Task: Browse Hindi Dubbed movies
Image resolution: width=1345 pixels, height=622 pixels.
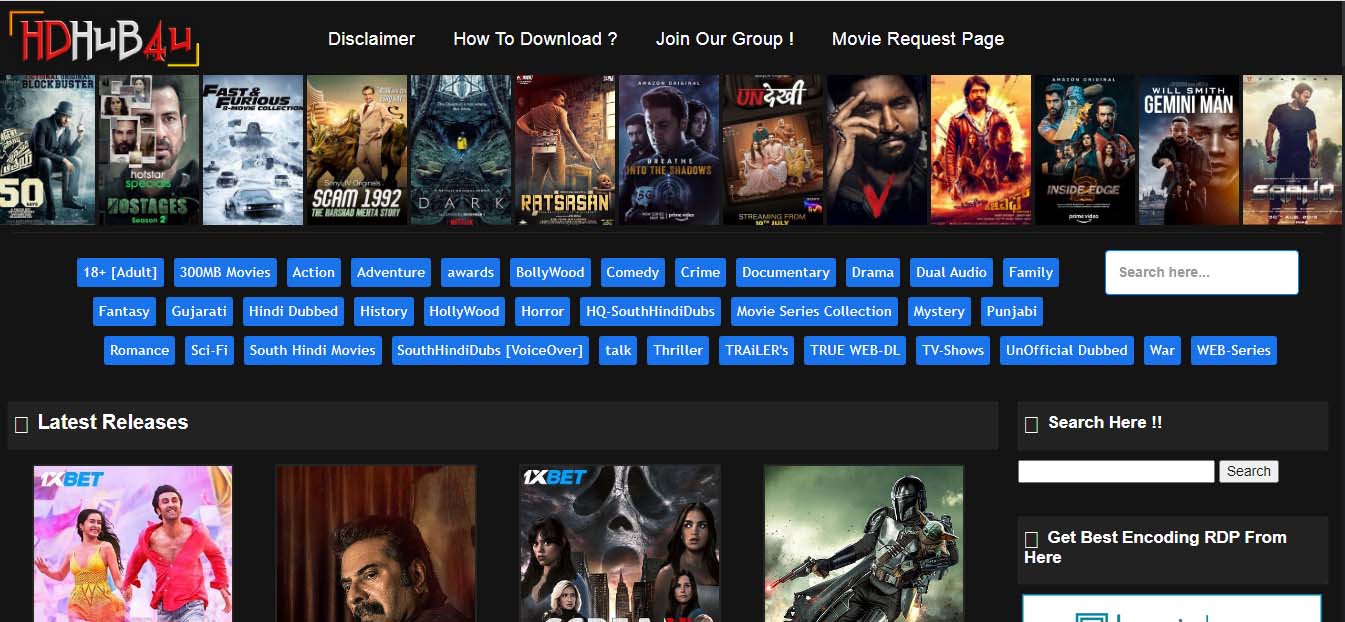Action: 294,311
